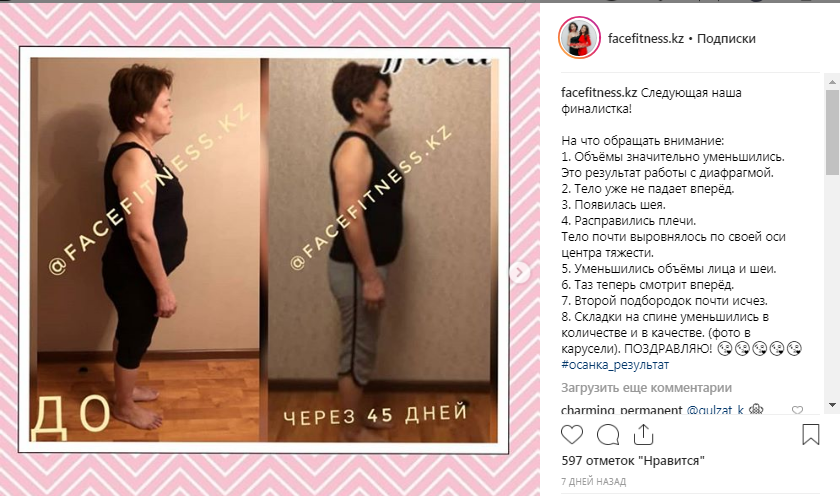Open the @gulzat_k mention link
The image size is (840, 496).
coord(715,410)
